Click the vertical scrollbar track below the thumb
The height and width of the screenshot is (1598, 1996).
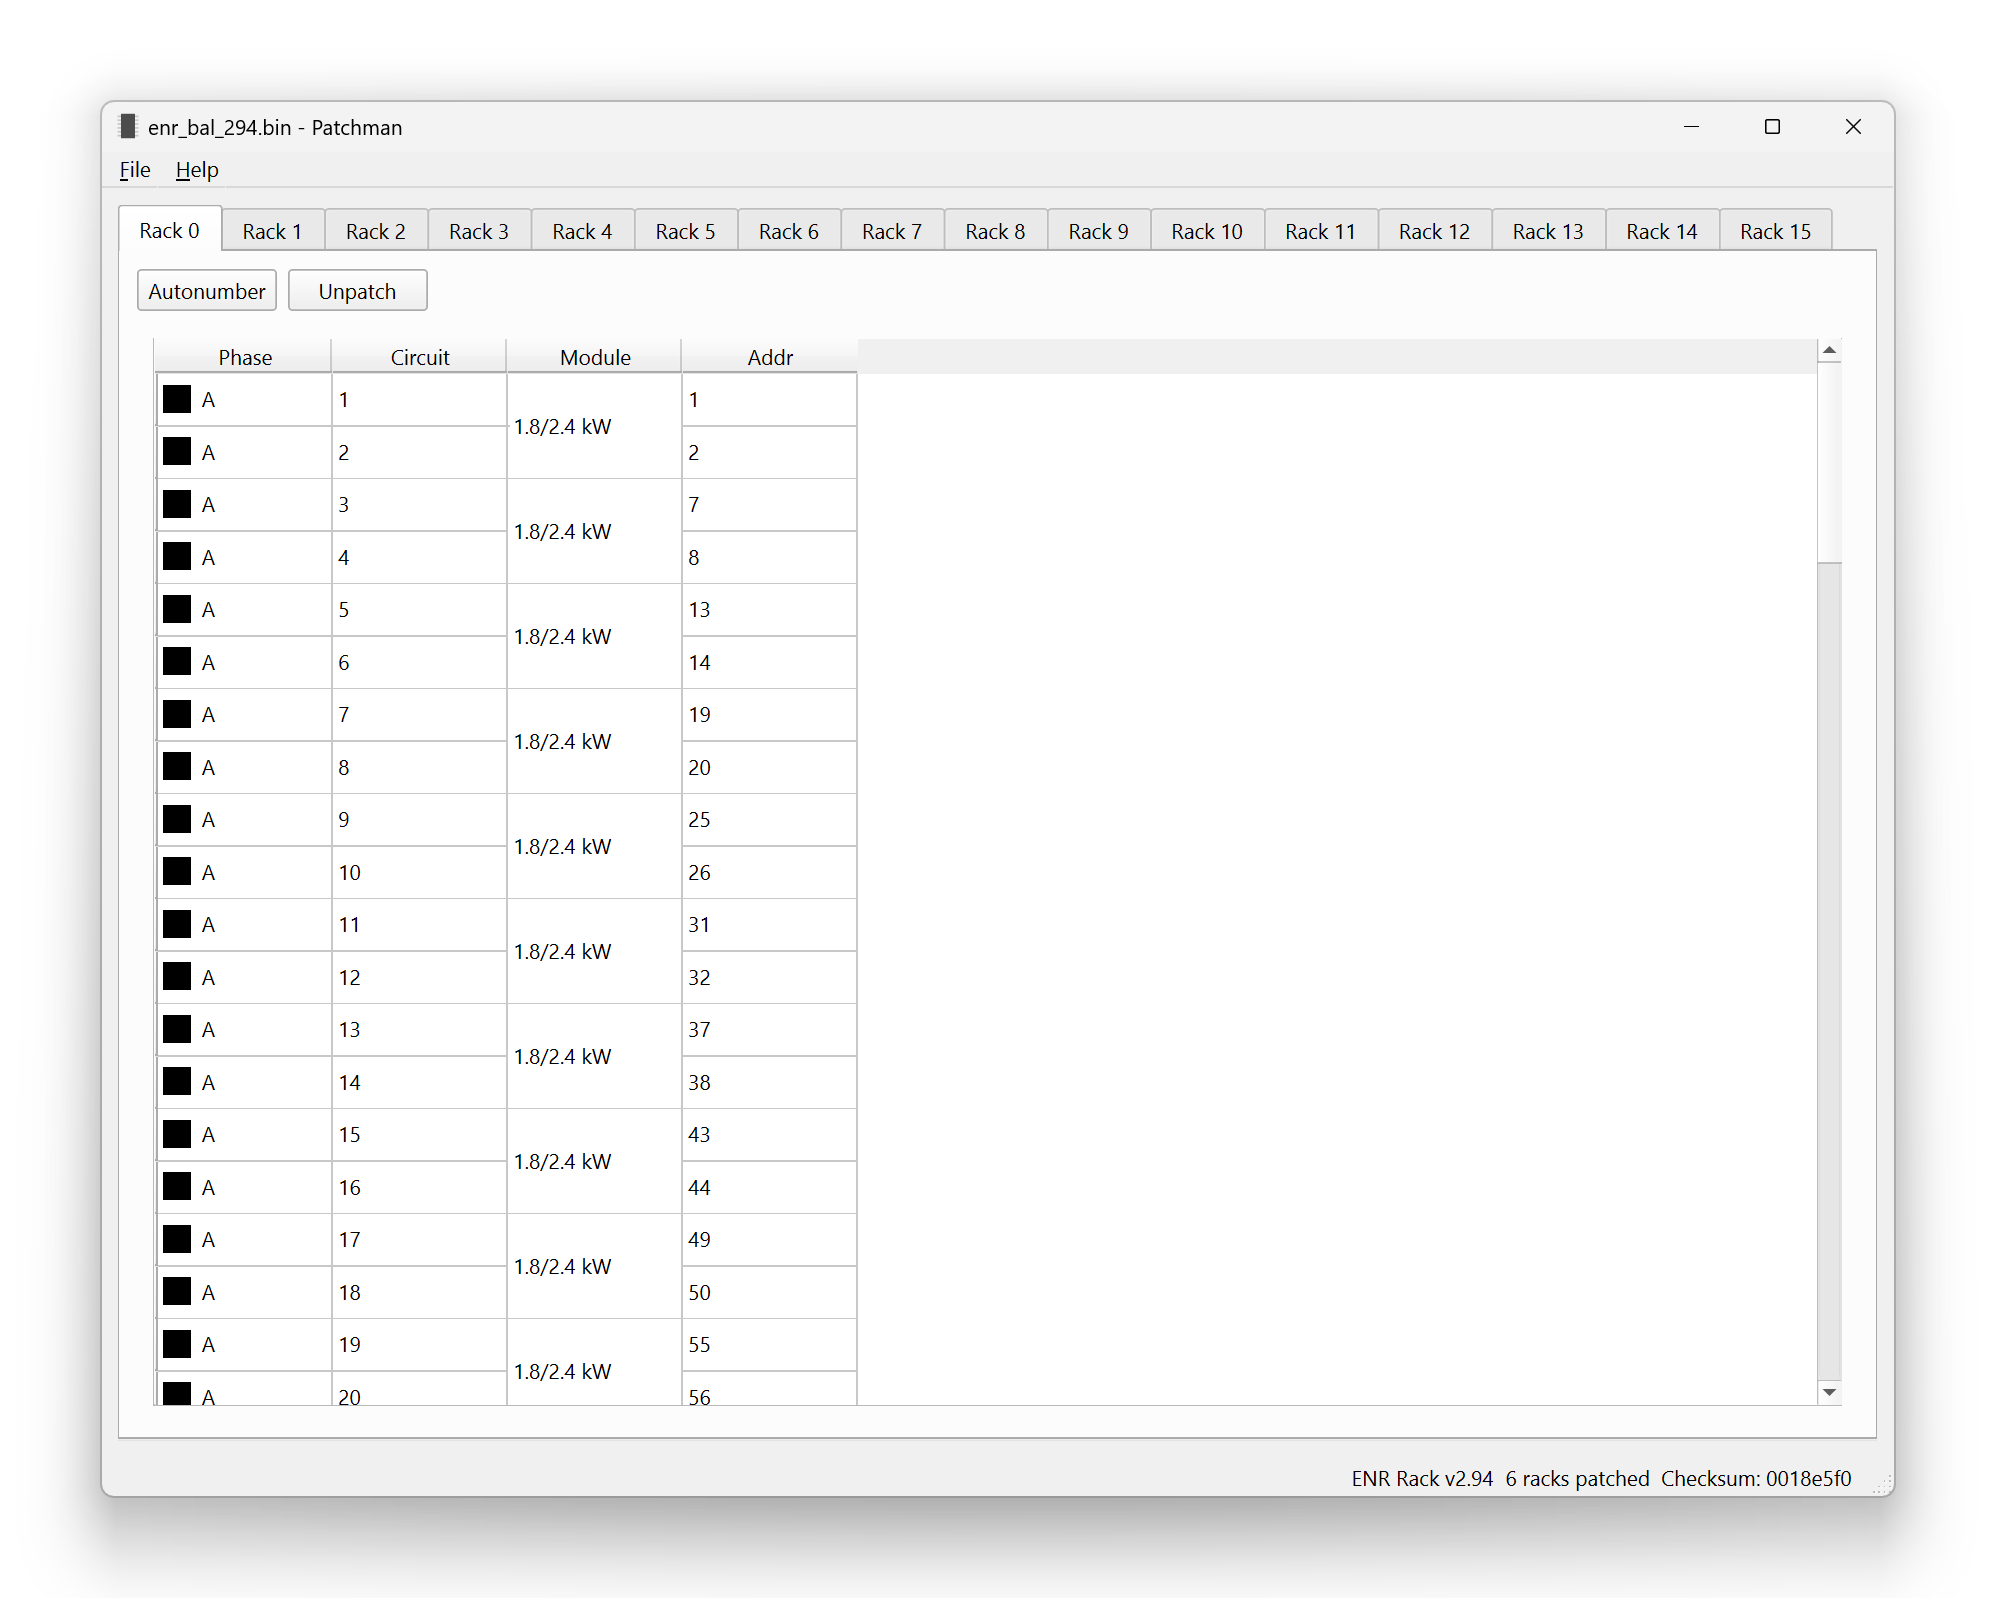click(x=1829, y=970)
